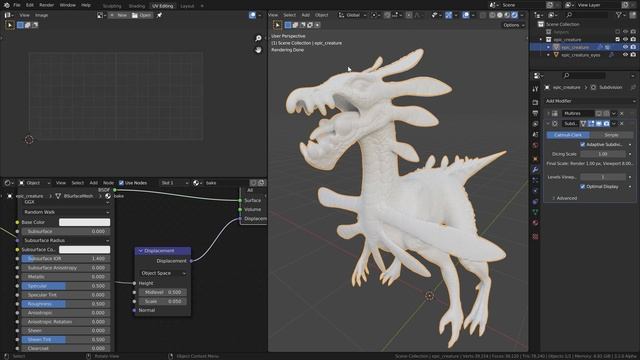Image resolution: width=640 pixels, height=360 pixels.
Task: Adjust the Roughness slider
Action: [66, 304]
